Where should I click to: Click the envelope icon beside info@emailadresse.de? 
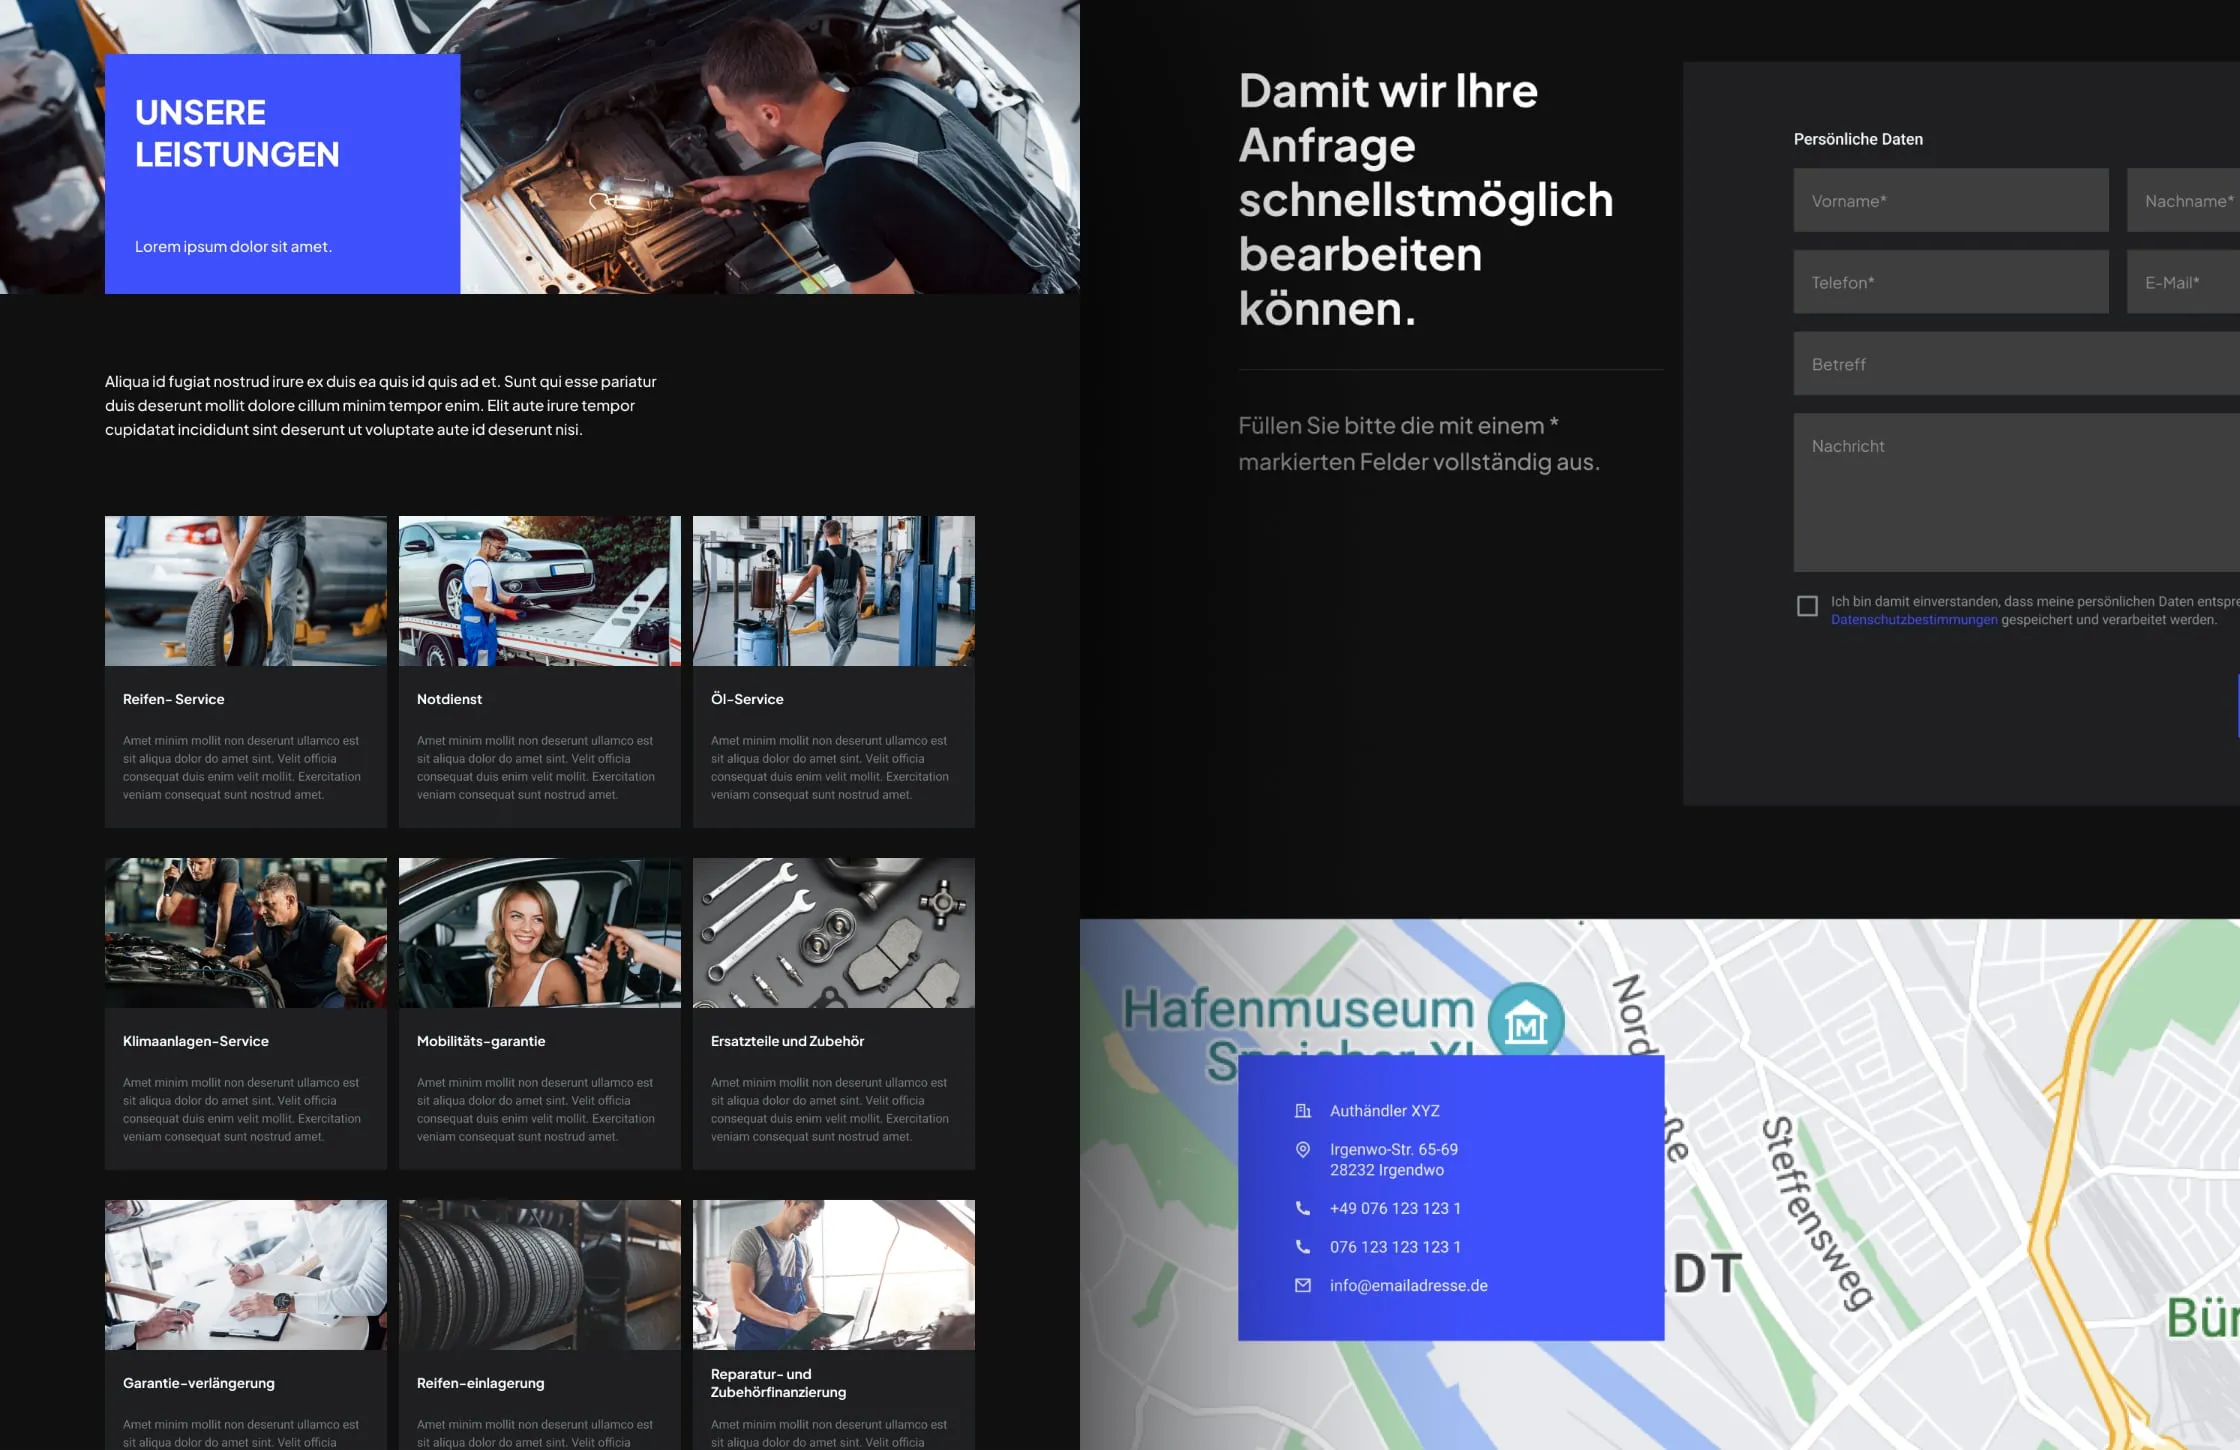click(1302, 1286)
